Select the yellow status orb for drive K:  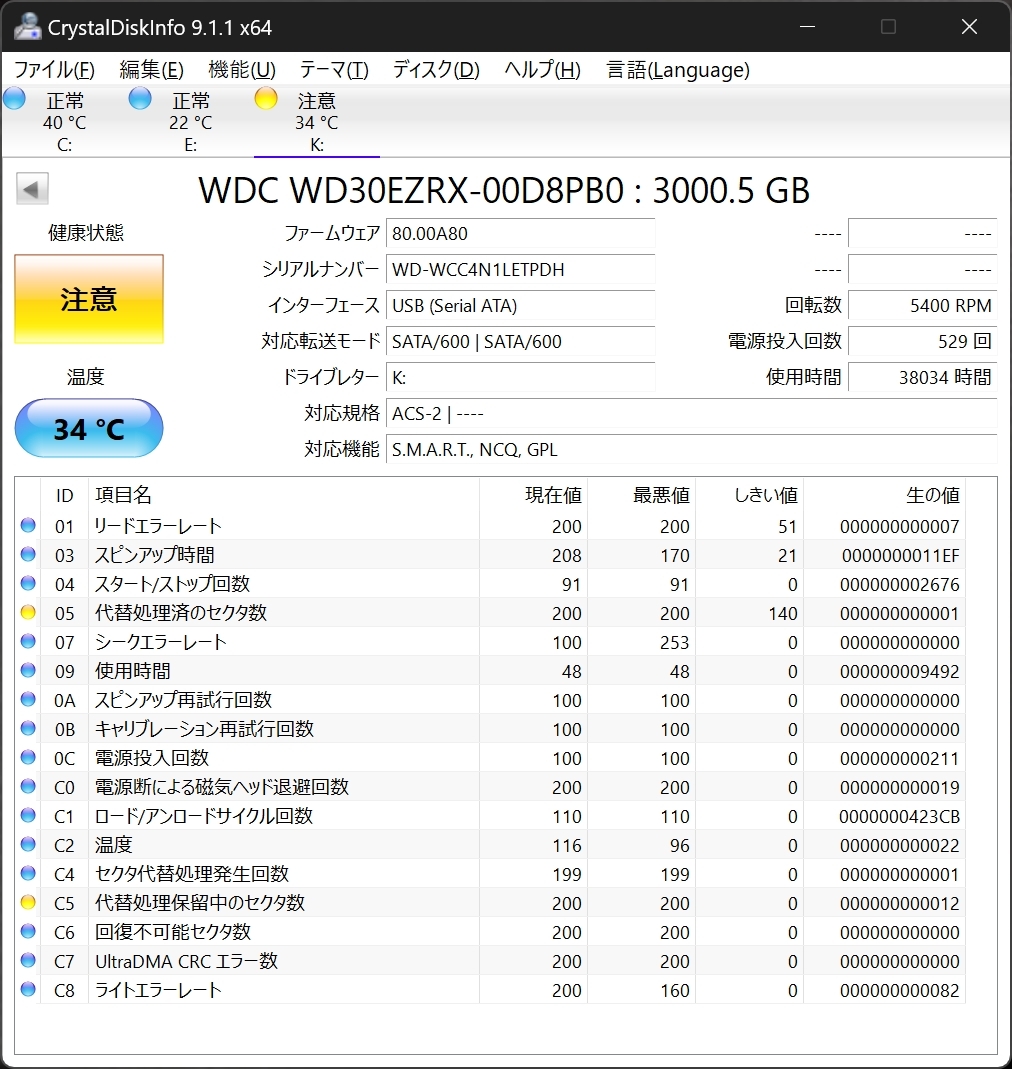(266, 99)
